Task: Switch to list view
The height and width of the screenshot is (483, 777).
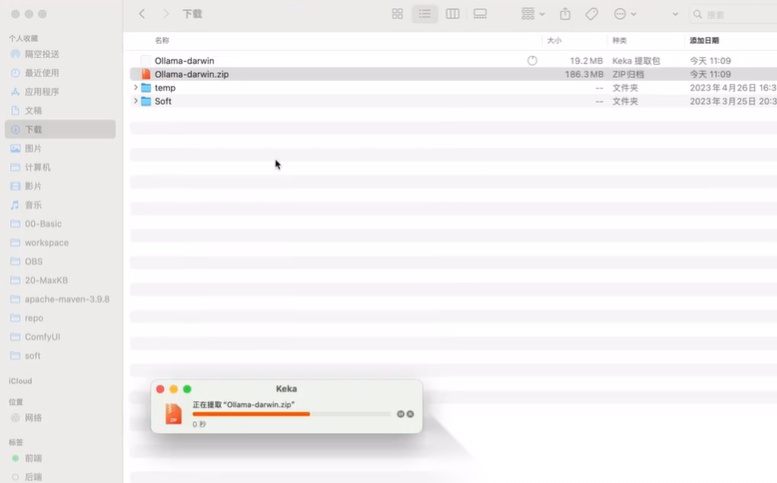Action: (x=425, y=14)
